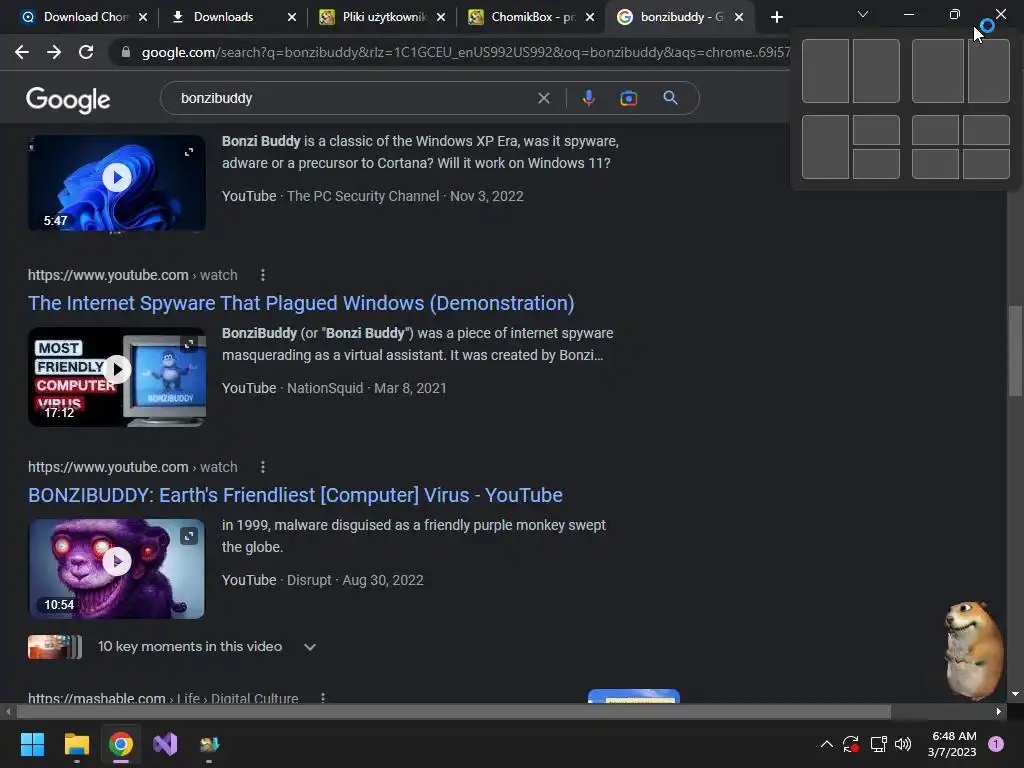1024x768 pixels.
Task: Open a new tab with the plus button
Action: (776, 17)
